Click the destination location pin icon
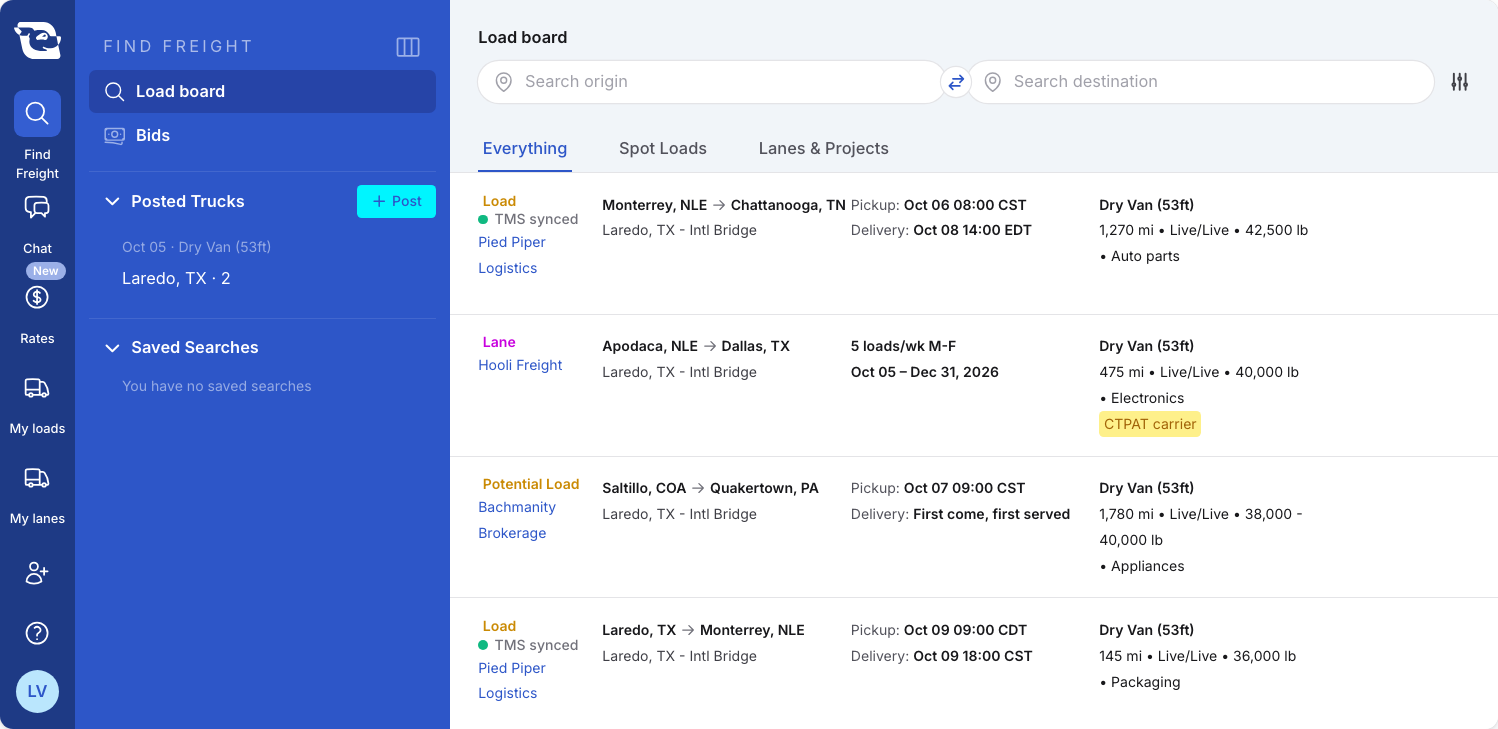 coord(993,82)
